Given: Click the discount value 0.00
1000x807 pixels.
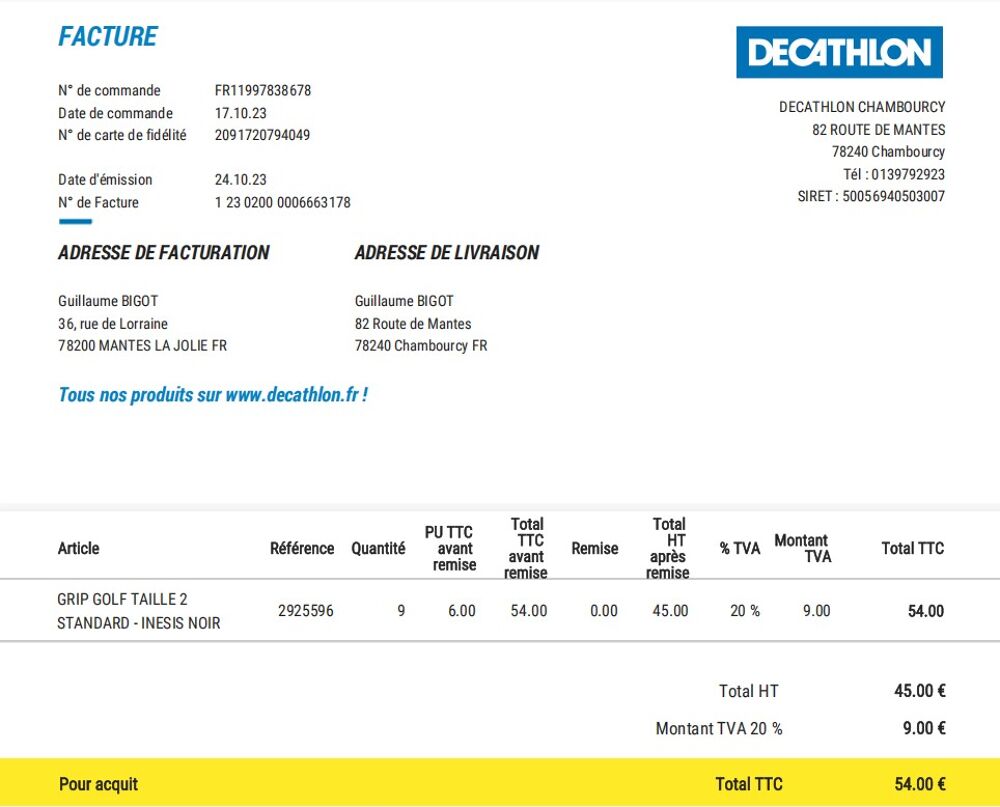Looking at the screenshot, I should [604, 611].
